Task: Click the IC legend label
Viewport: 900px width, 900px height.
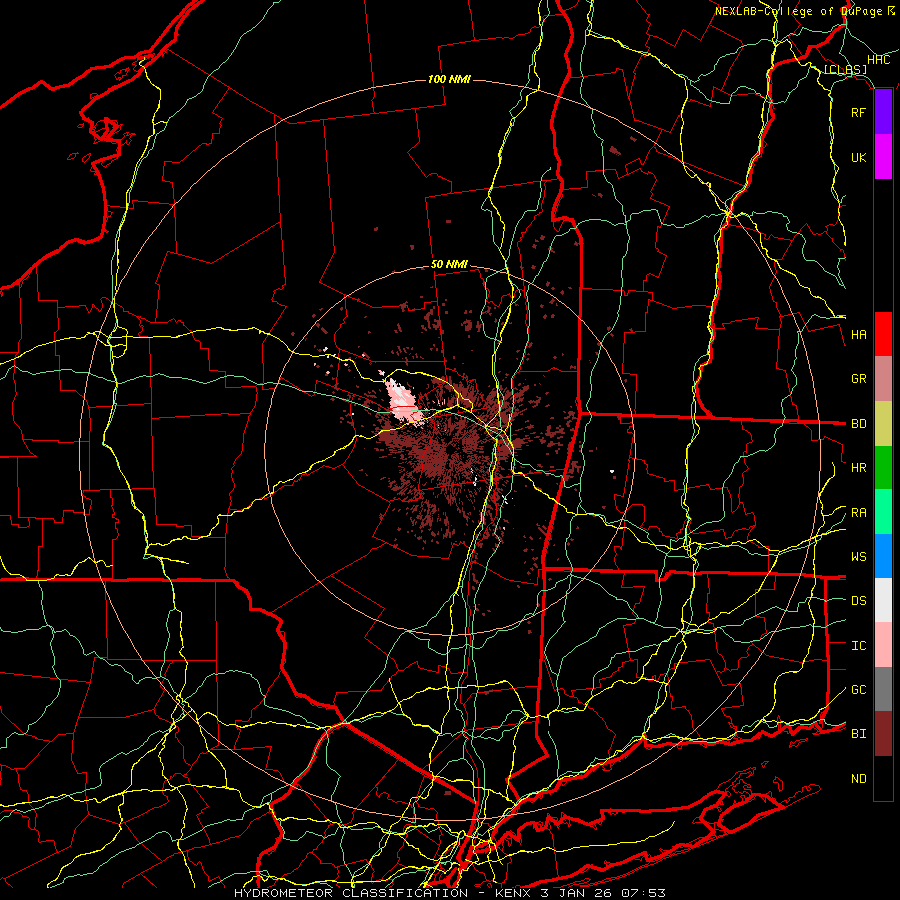Action: pyautogui.click(x=858, y=646)
